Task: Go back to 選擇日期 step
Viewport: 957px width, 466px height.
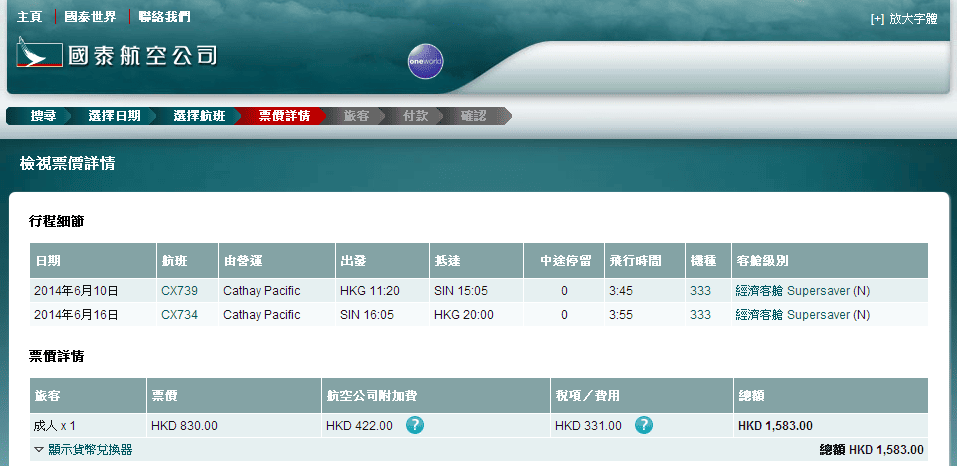Action: click(x=114, y=116)
